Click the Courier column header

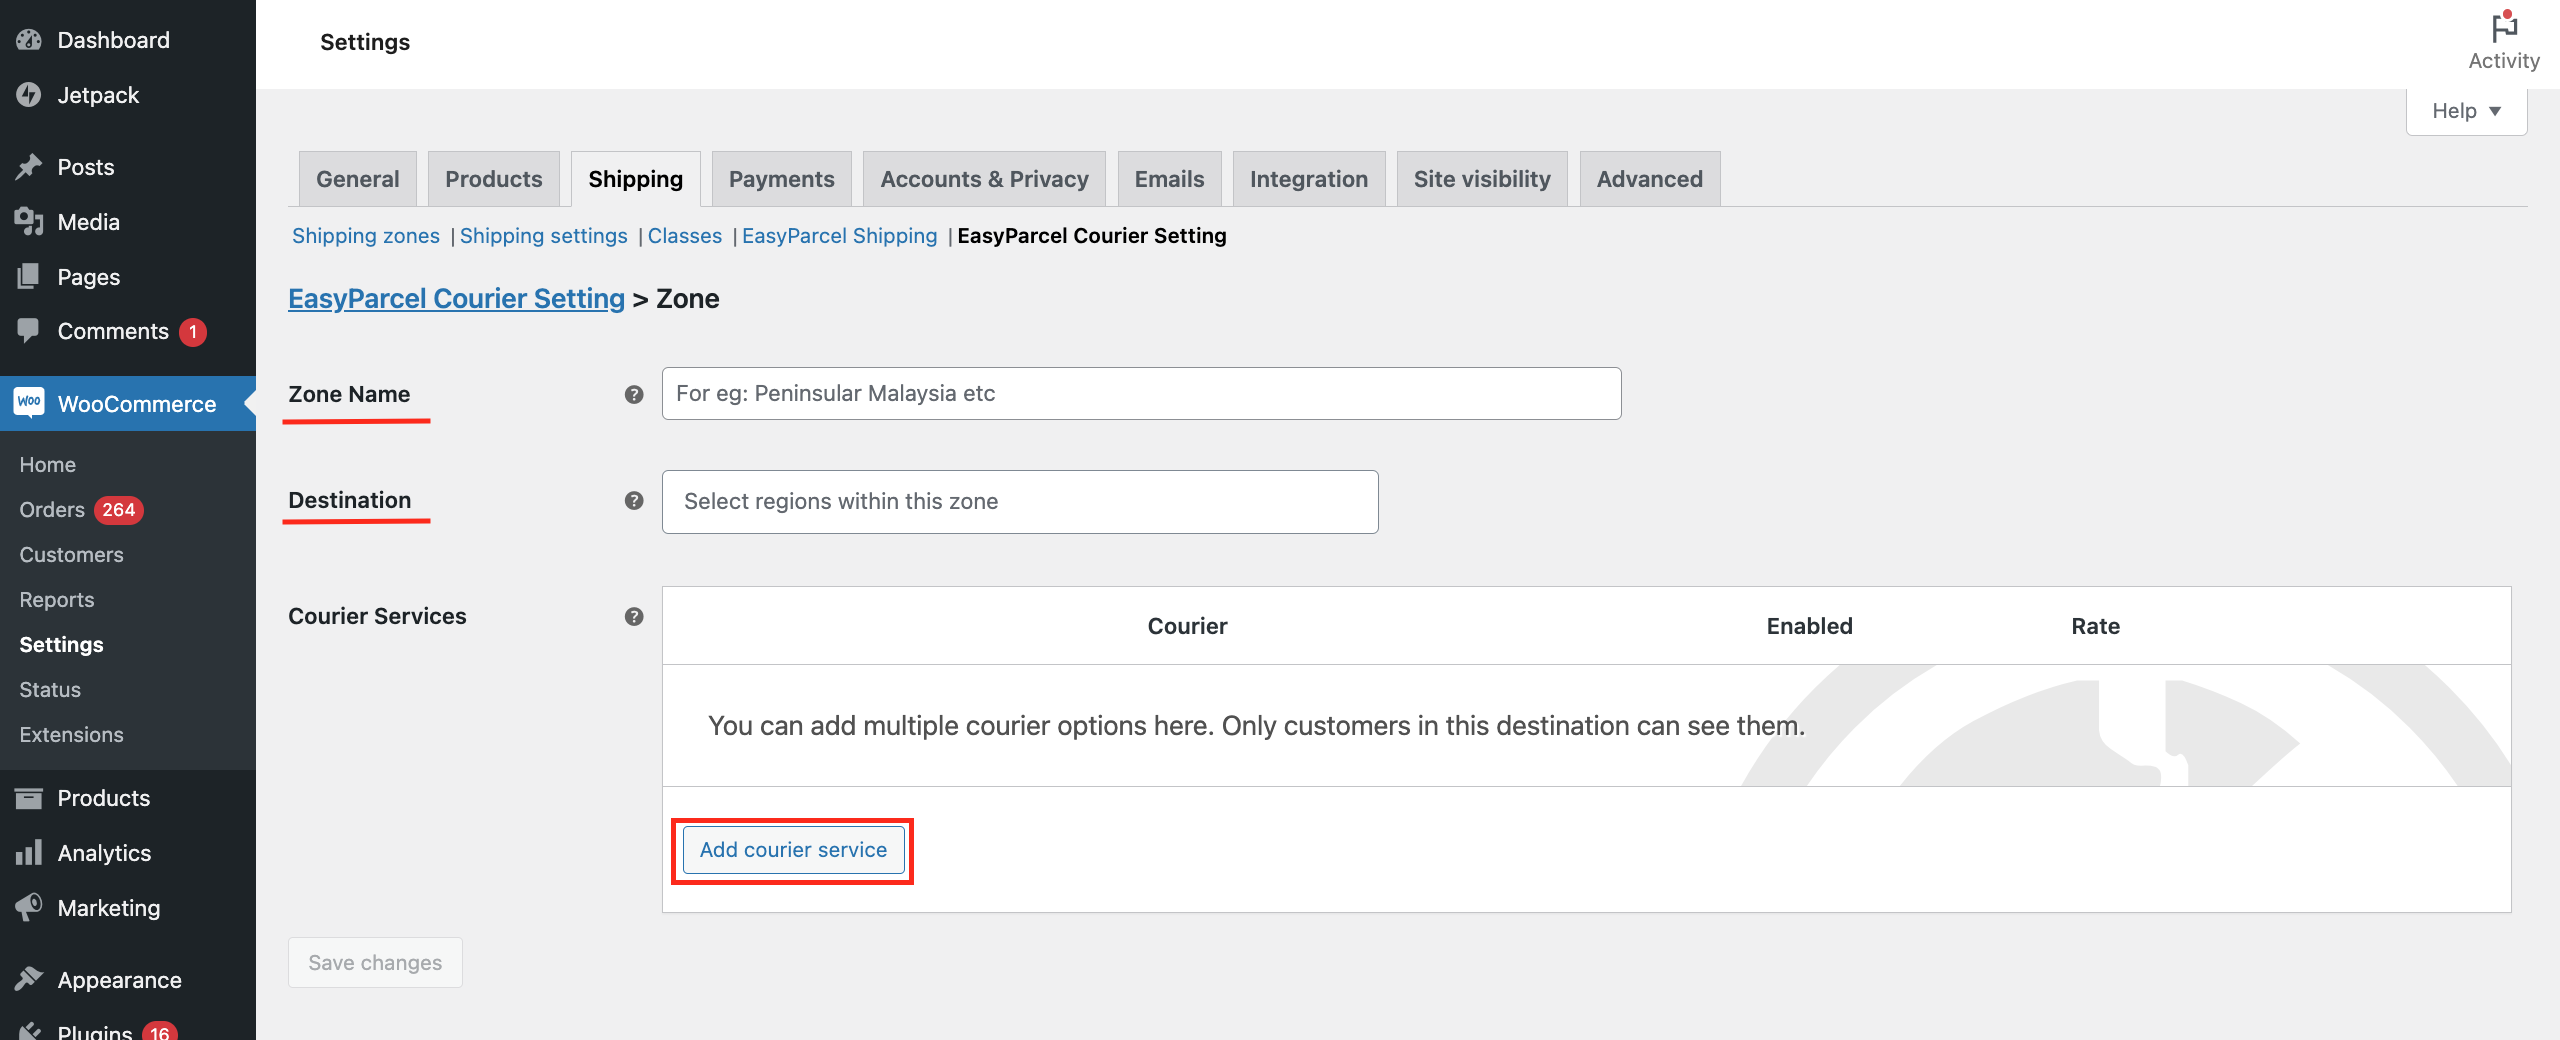pos(1187,626)
